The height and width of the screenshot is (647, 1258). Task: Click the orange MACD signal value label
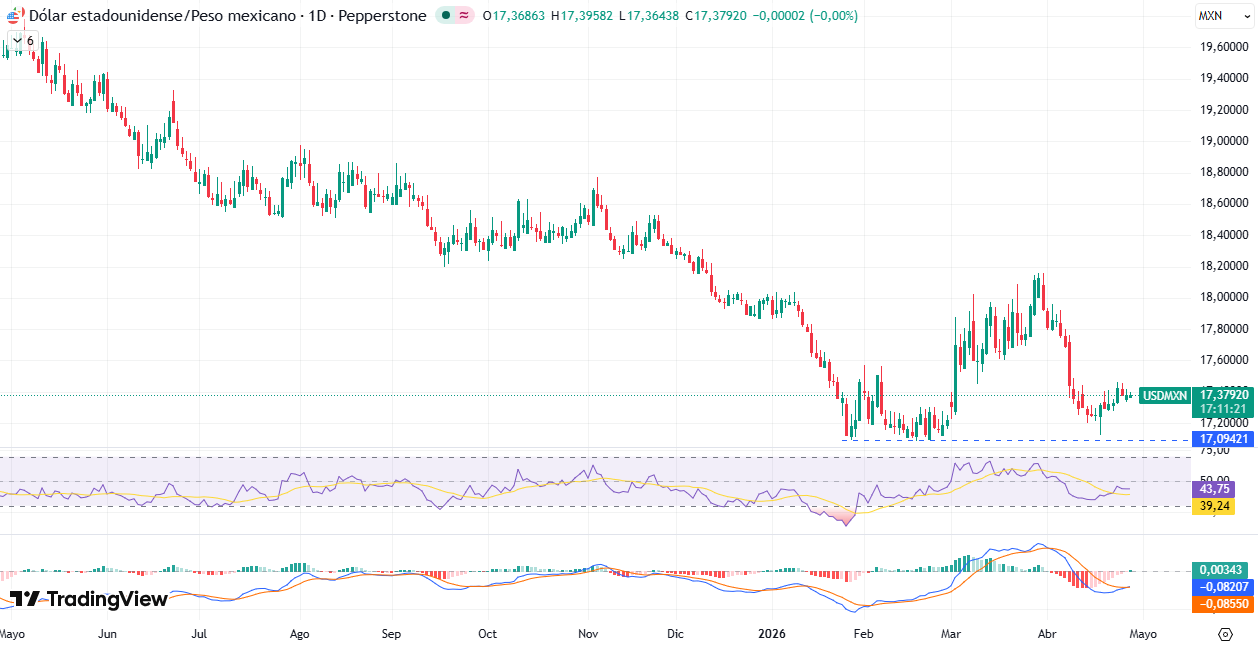pyautogui.click(x=1224, y=604)
